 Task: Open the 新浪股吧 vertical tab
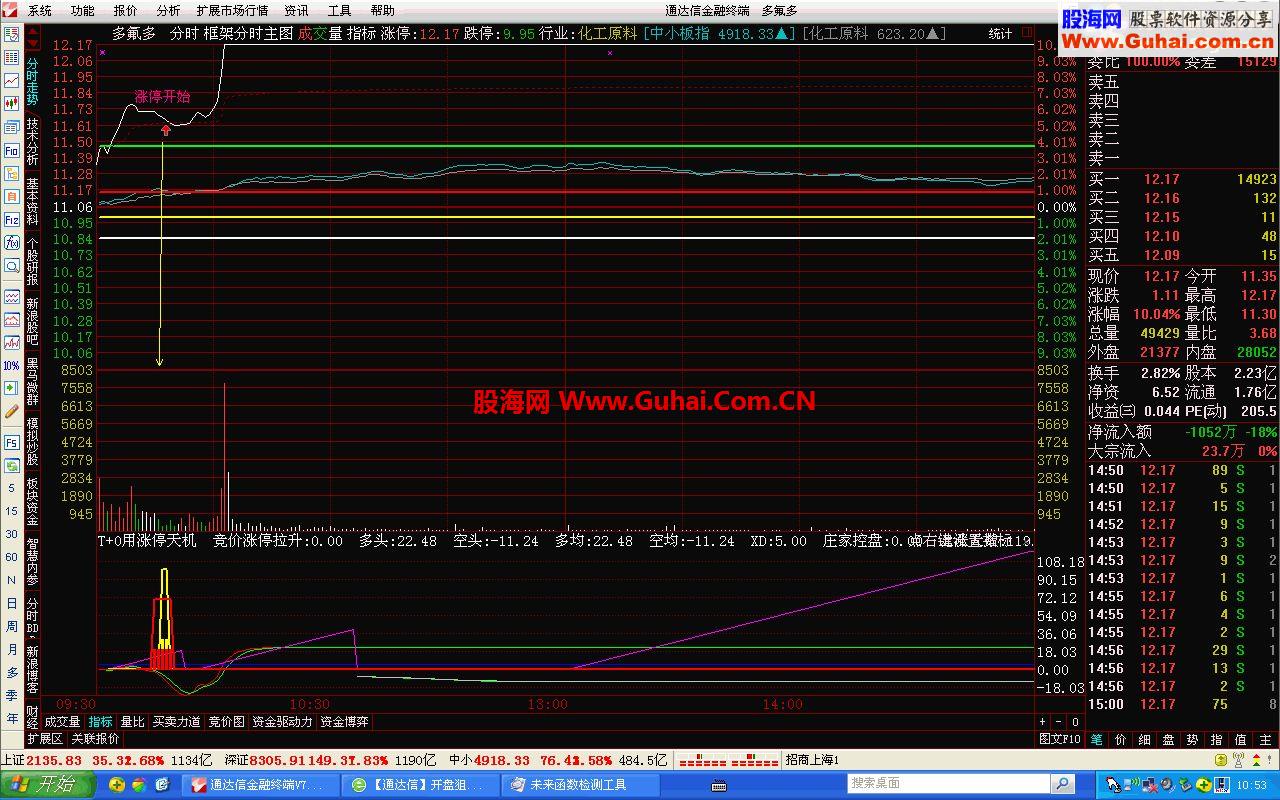pos(32,322)
